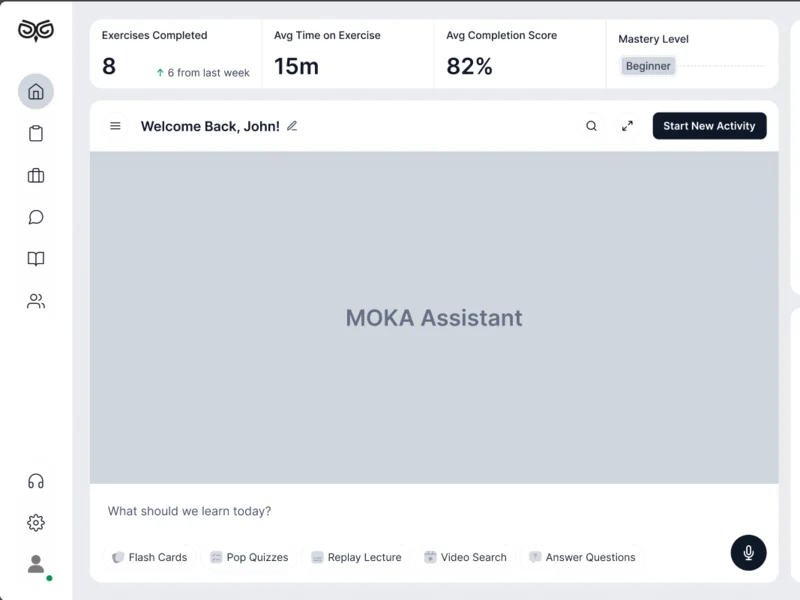Go to Home in the sidebar
Screen dimensions: 800x600
(x=36, y=91)
